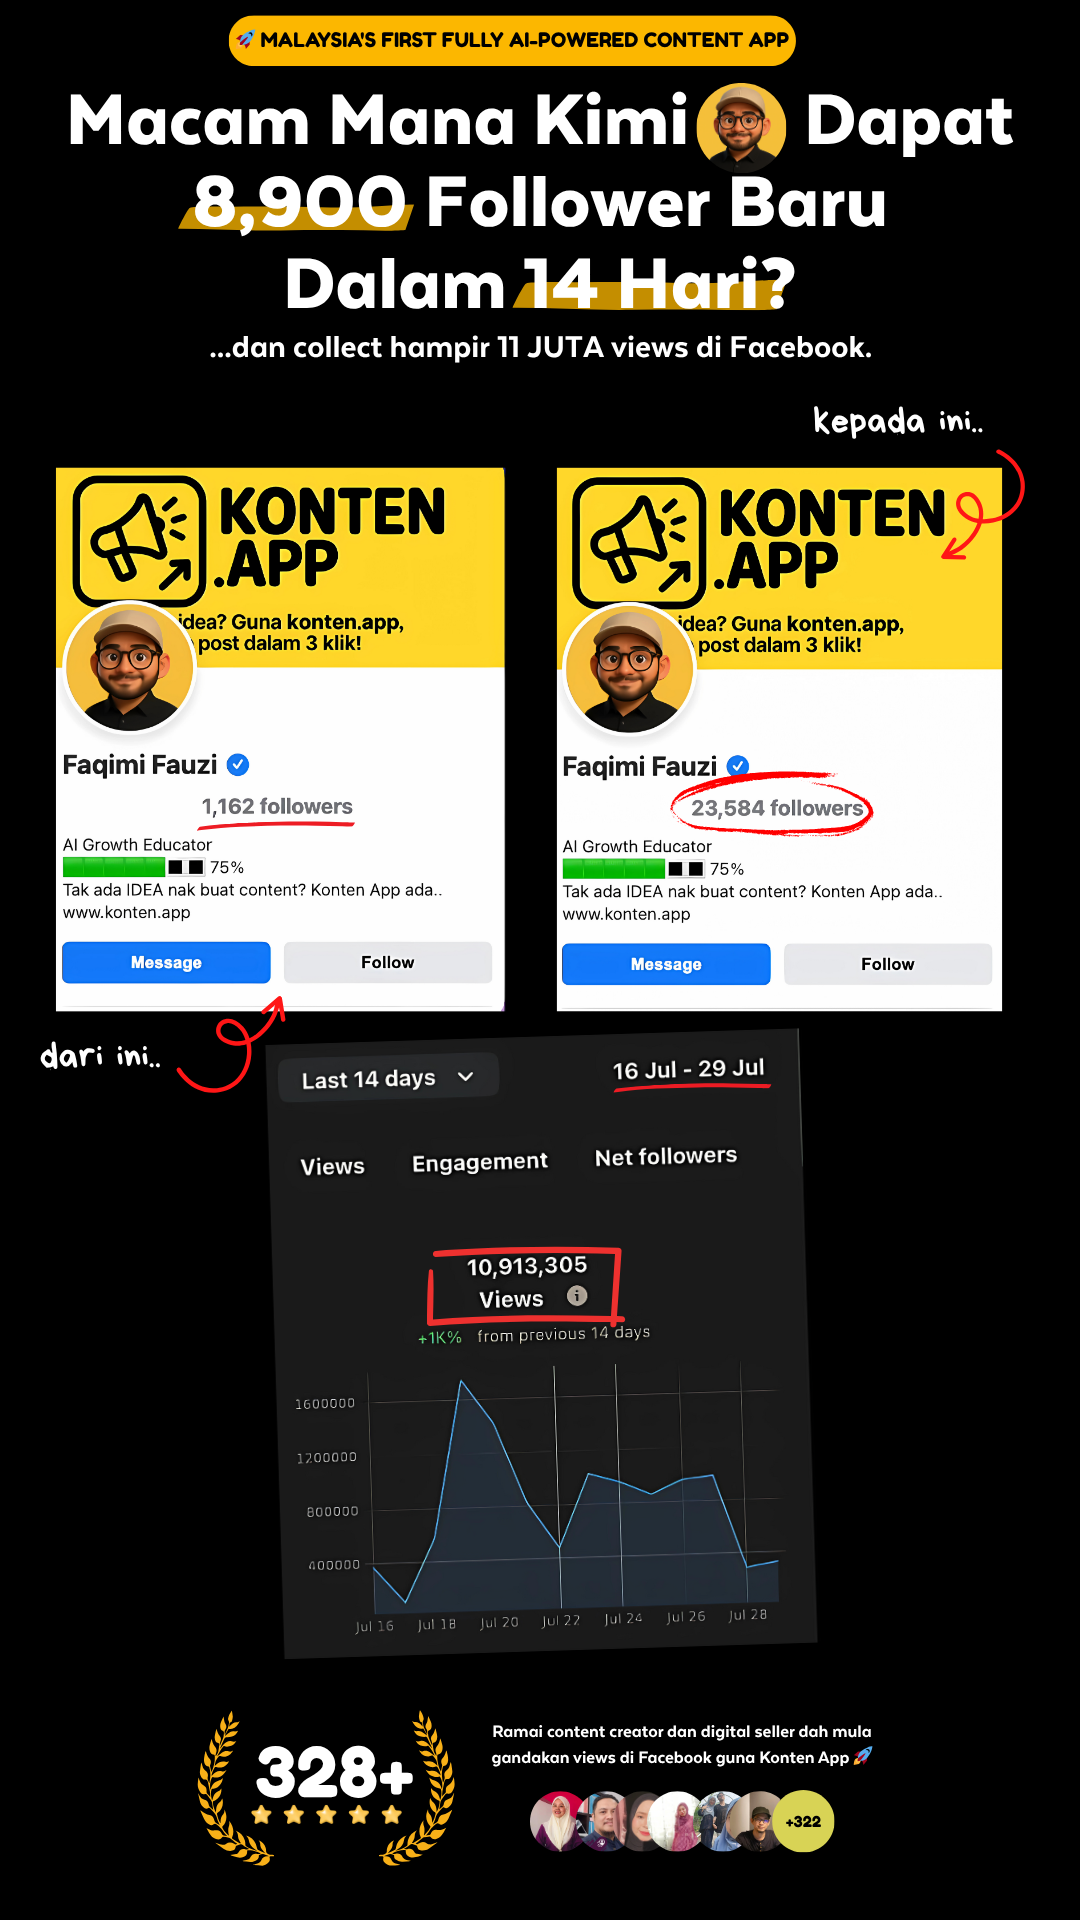Open the www.konten.app link on right card

(x=626, y=914)
